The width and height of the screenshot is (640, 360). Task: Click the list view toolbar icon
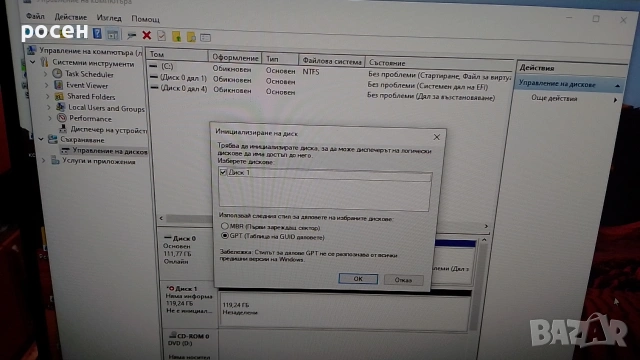click(x=205, y=38)
